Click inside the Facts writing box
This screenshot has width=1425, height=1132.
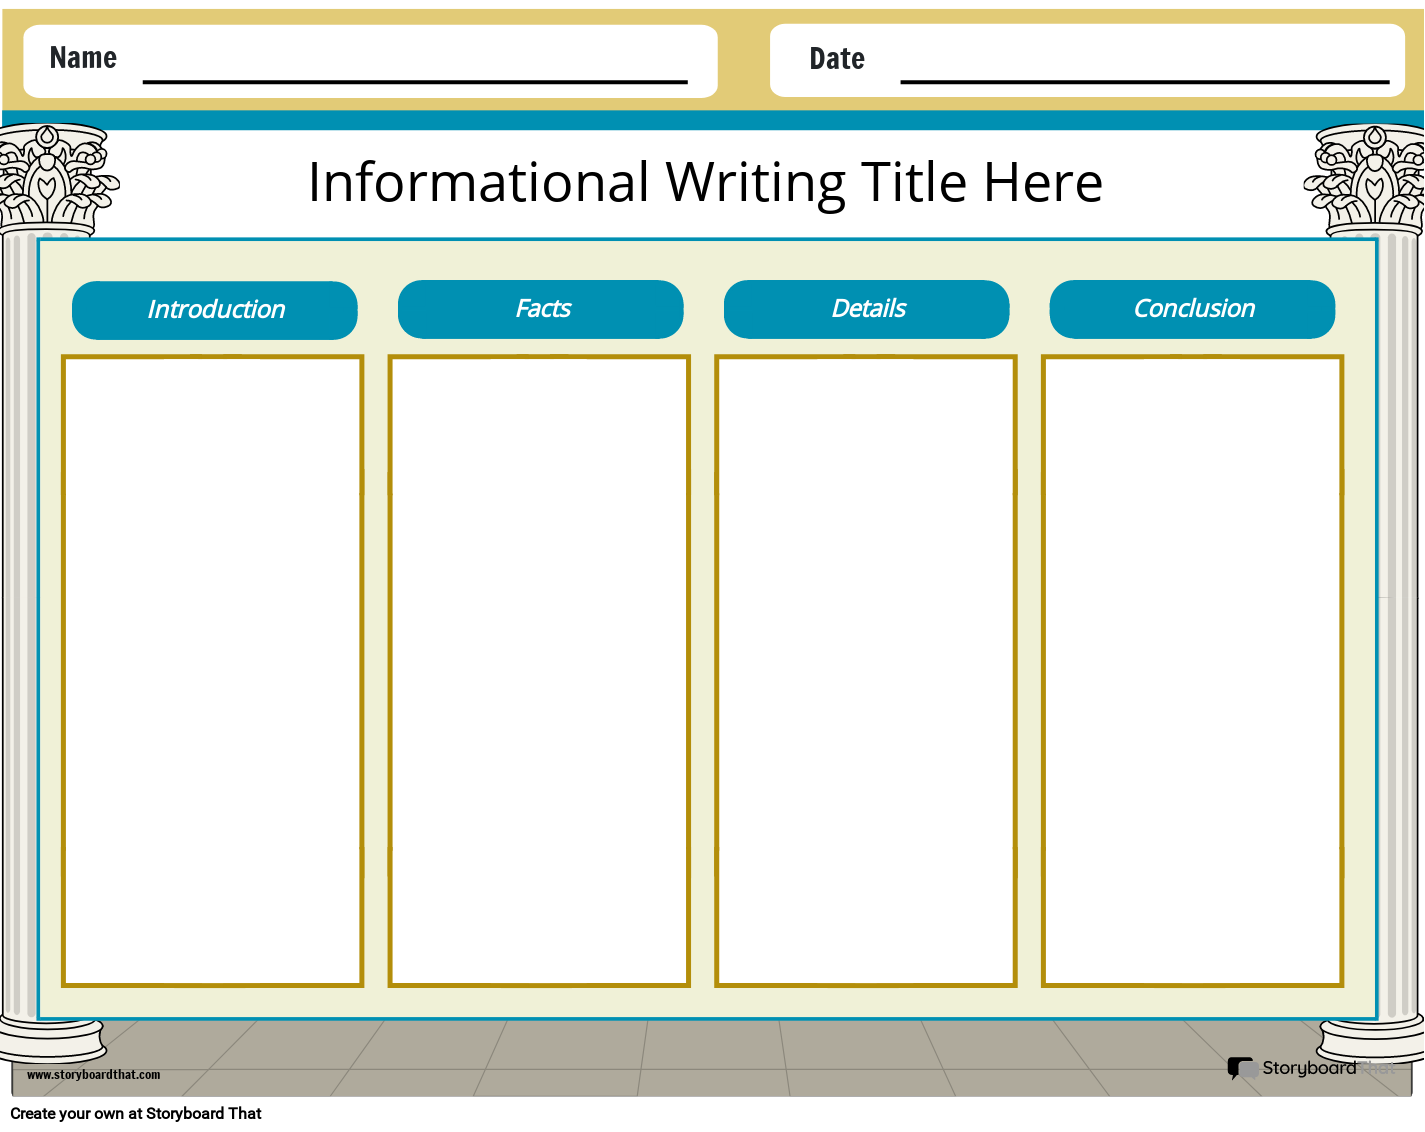[539, 670]
